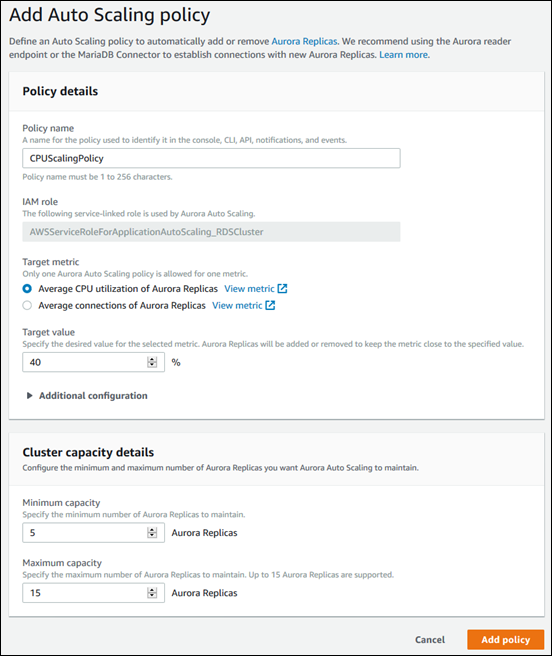Click Target value down arrow

click(x=152, y=365)
